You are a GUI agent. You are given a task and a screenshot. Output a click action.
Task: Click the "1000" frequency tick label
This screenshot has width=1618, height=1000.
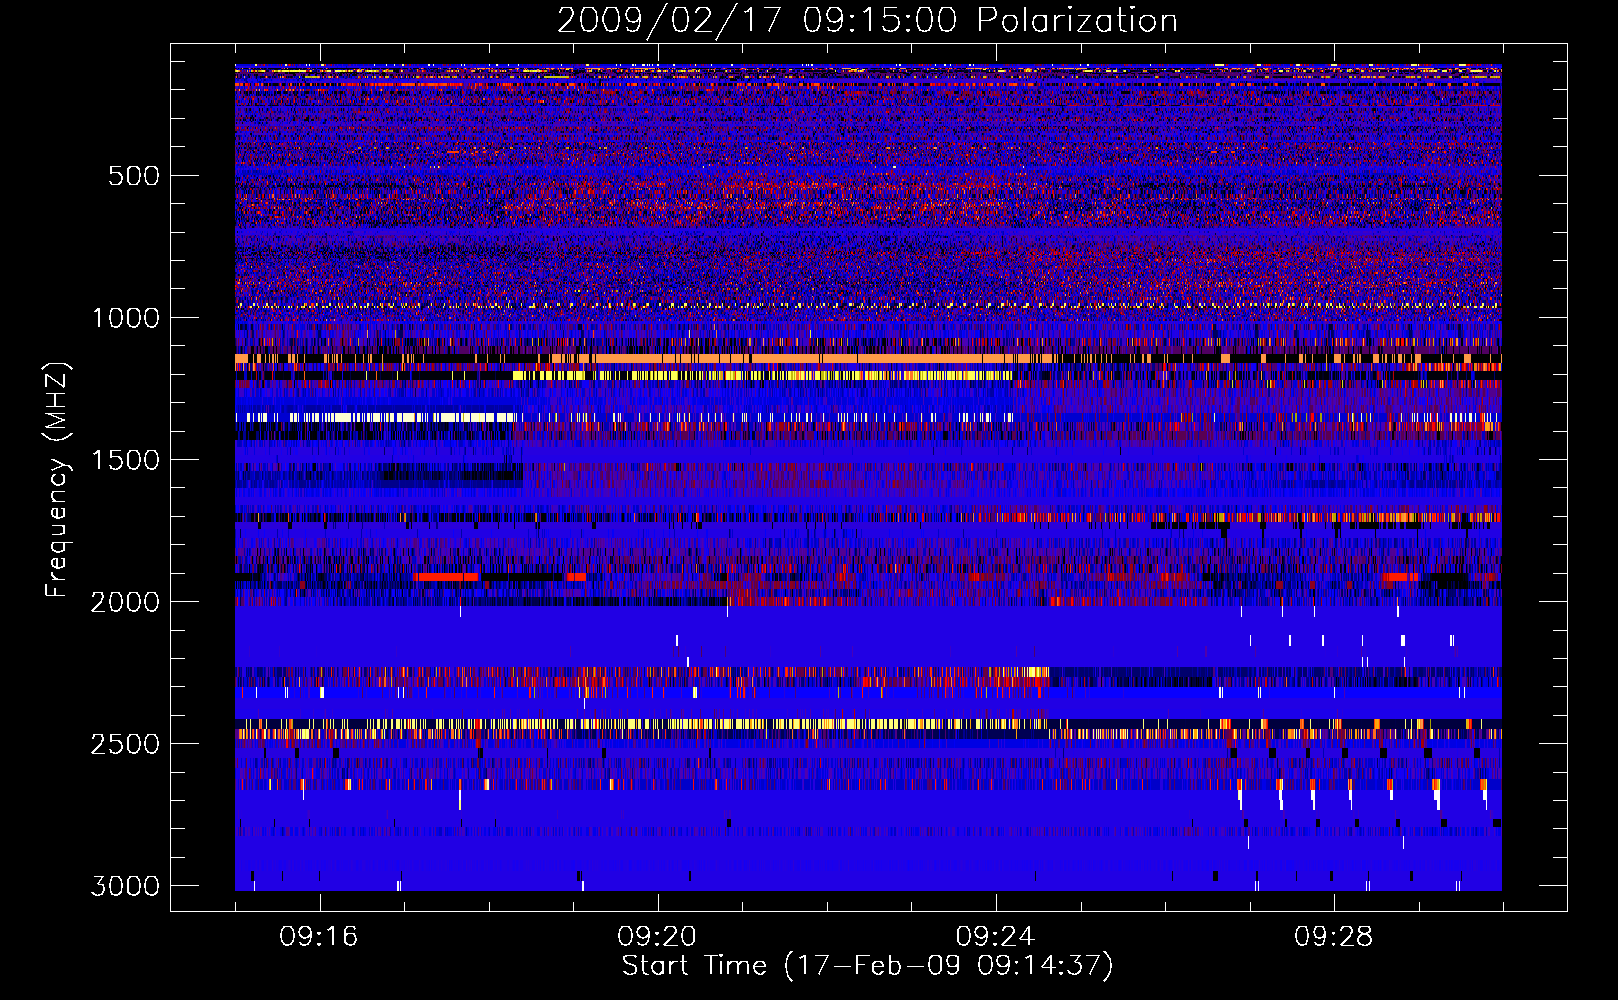[125, 318]
